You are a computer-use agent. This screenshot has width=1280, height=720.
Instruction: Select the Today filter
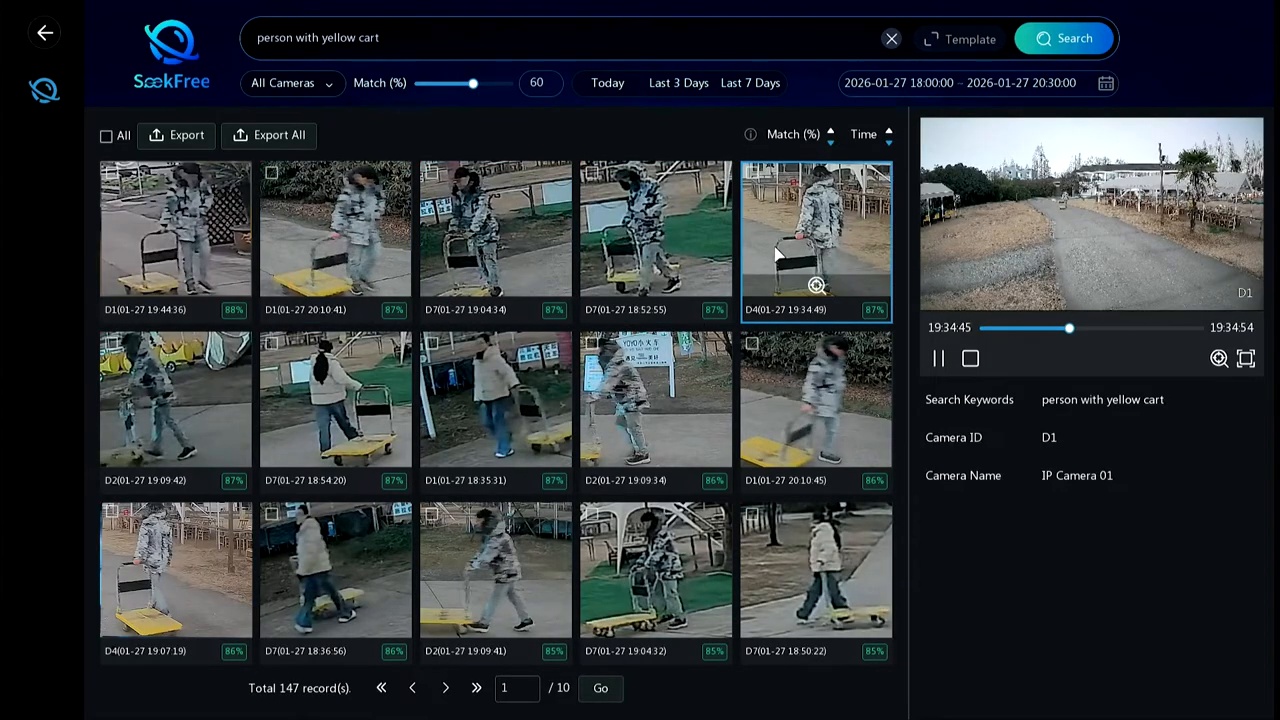click(x=607, y=83)
